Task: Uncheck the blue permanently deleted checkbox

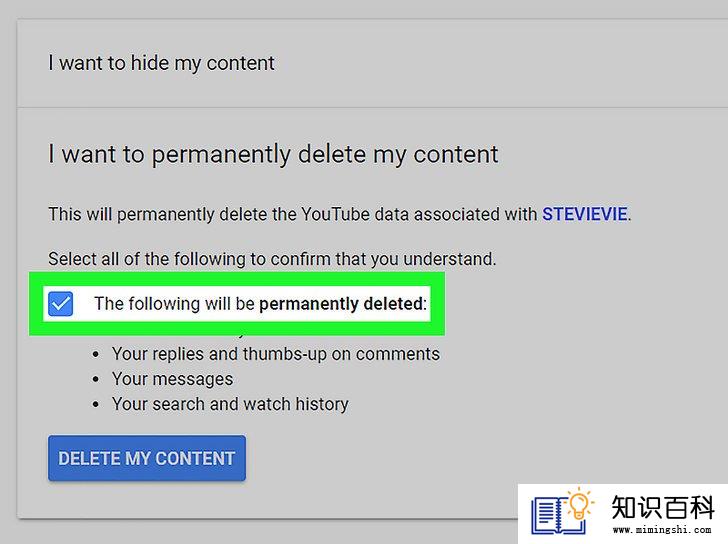Action: point(60,304)
